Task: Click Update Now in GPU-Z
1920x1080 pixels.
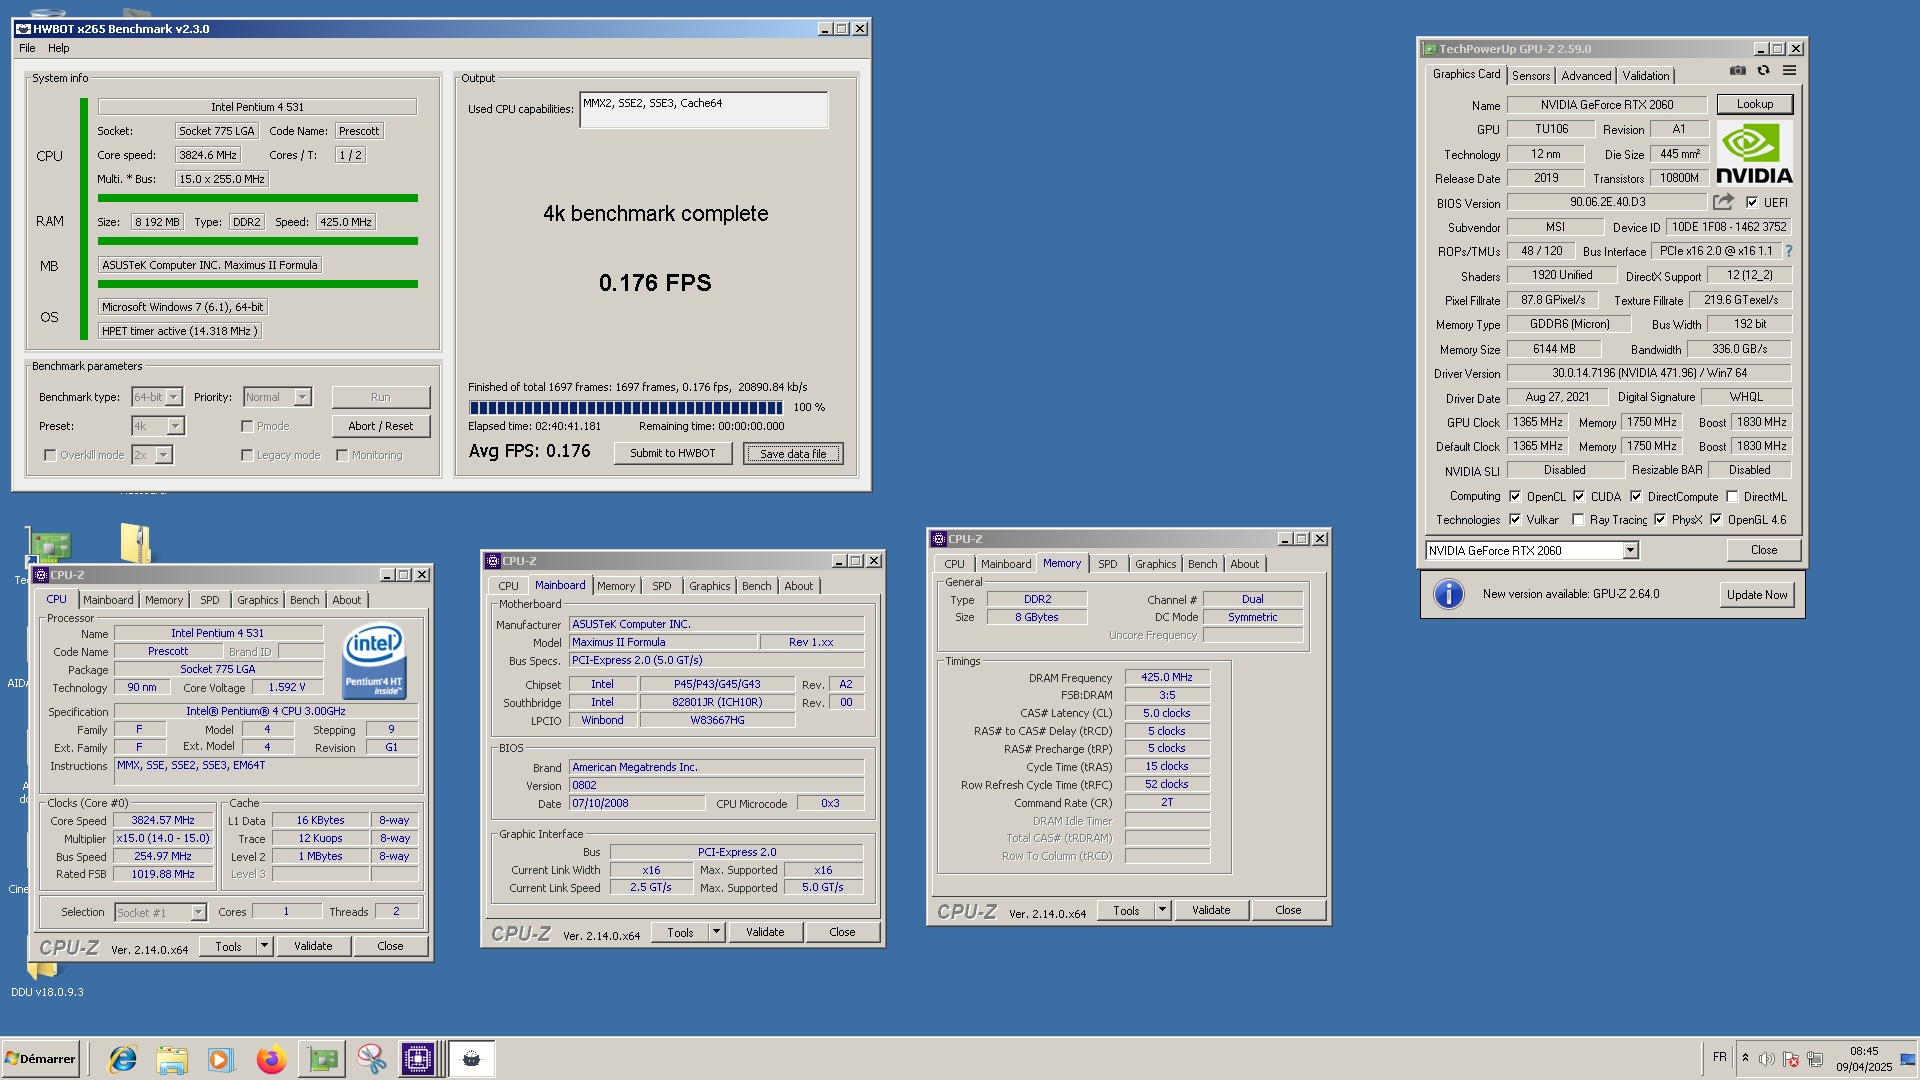Action: point(1757,594)
